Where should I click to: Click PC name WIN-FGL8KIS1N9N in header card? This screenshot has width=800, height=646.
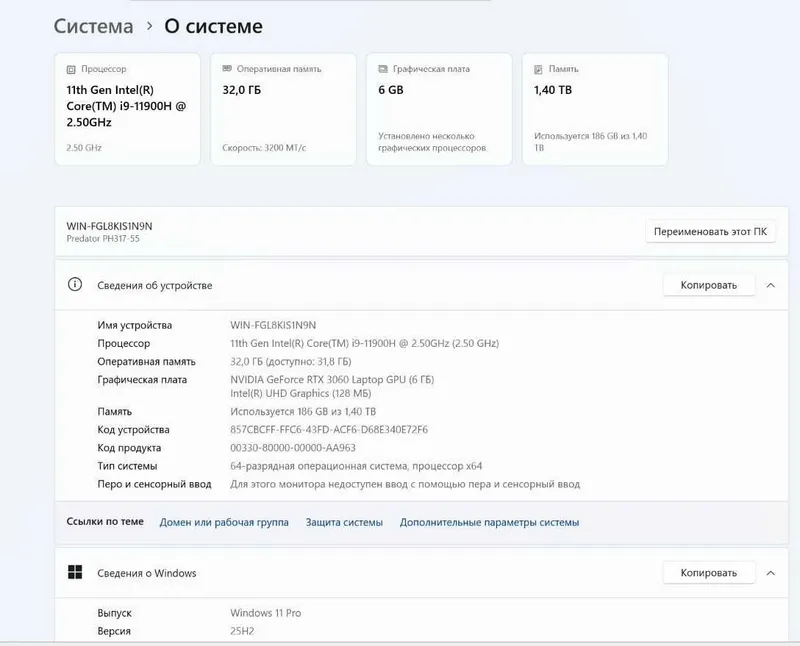click(109, 226)
